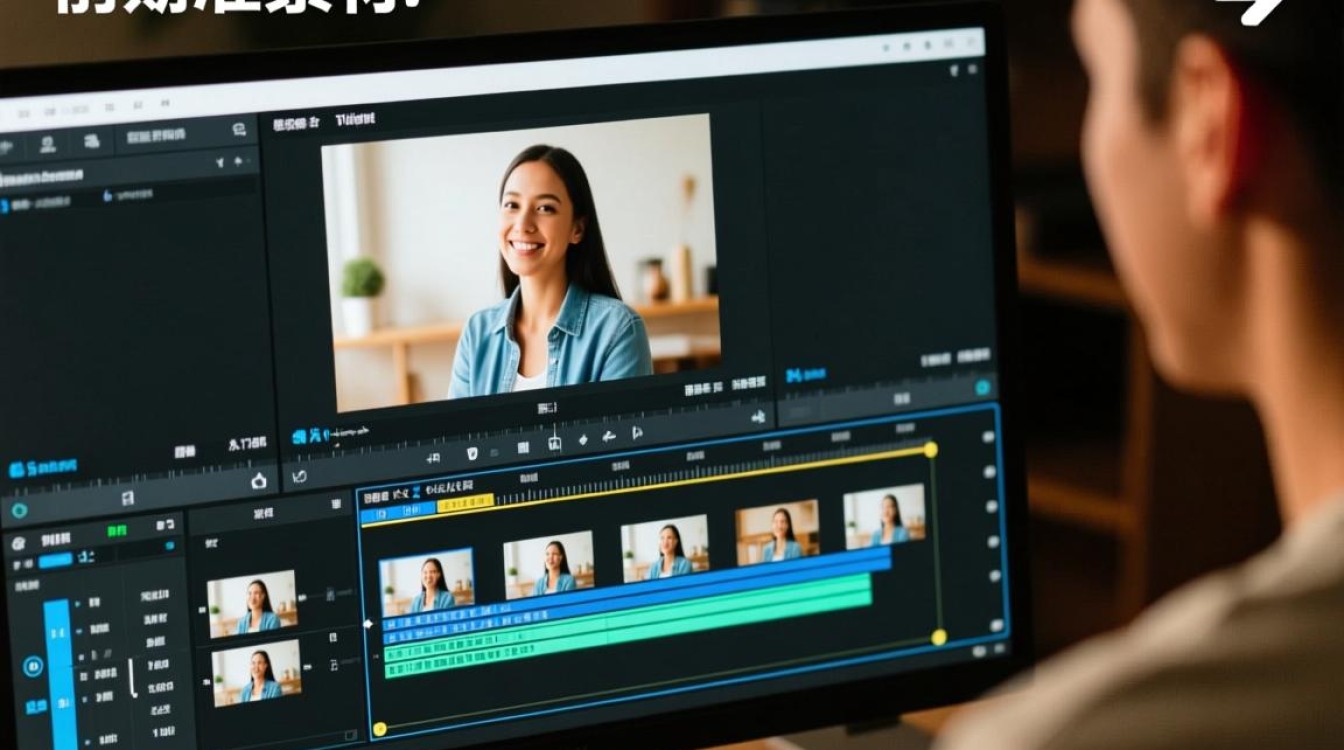Click the curved undo arrow below the preview
This screenshot has height=750, width=1344.
299,477
